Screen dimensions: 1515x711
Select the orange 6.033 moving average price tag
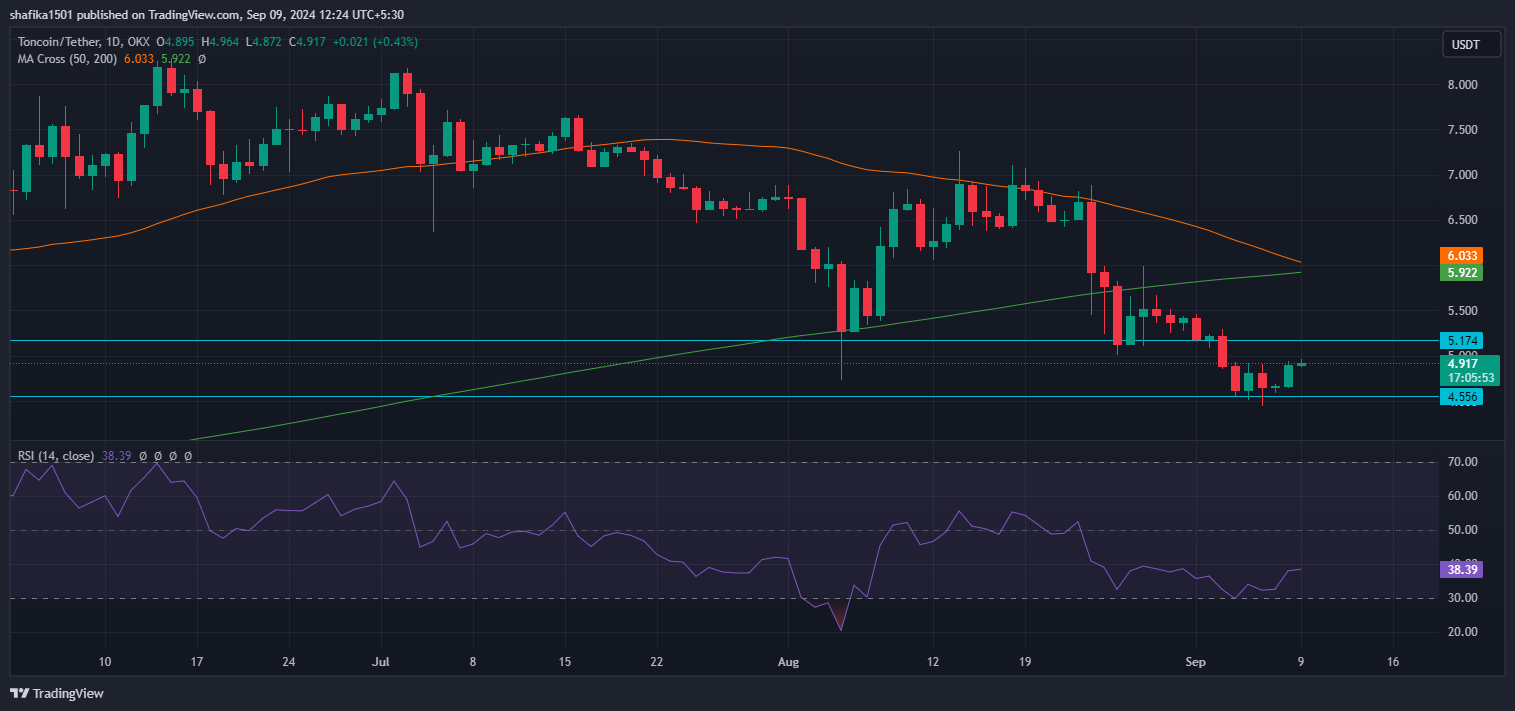tap(1461, 255)
